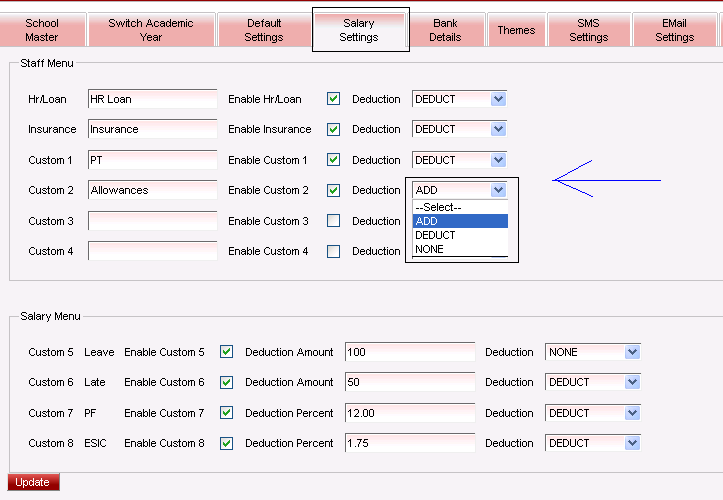Open the Default Settings tab
The width and height of the screenshot is (723, 500).
coord(263,30)
